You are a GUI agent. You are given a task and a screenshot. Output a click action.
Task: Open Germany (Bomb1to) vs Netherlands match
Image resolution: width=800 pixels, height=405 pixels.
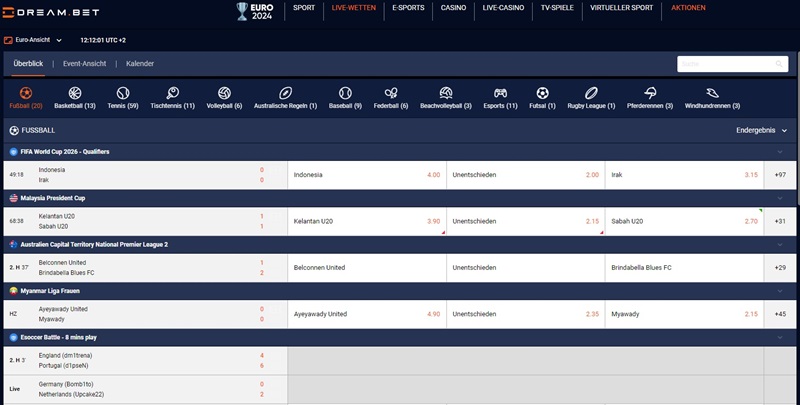pos(145,389)
